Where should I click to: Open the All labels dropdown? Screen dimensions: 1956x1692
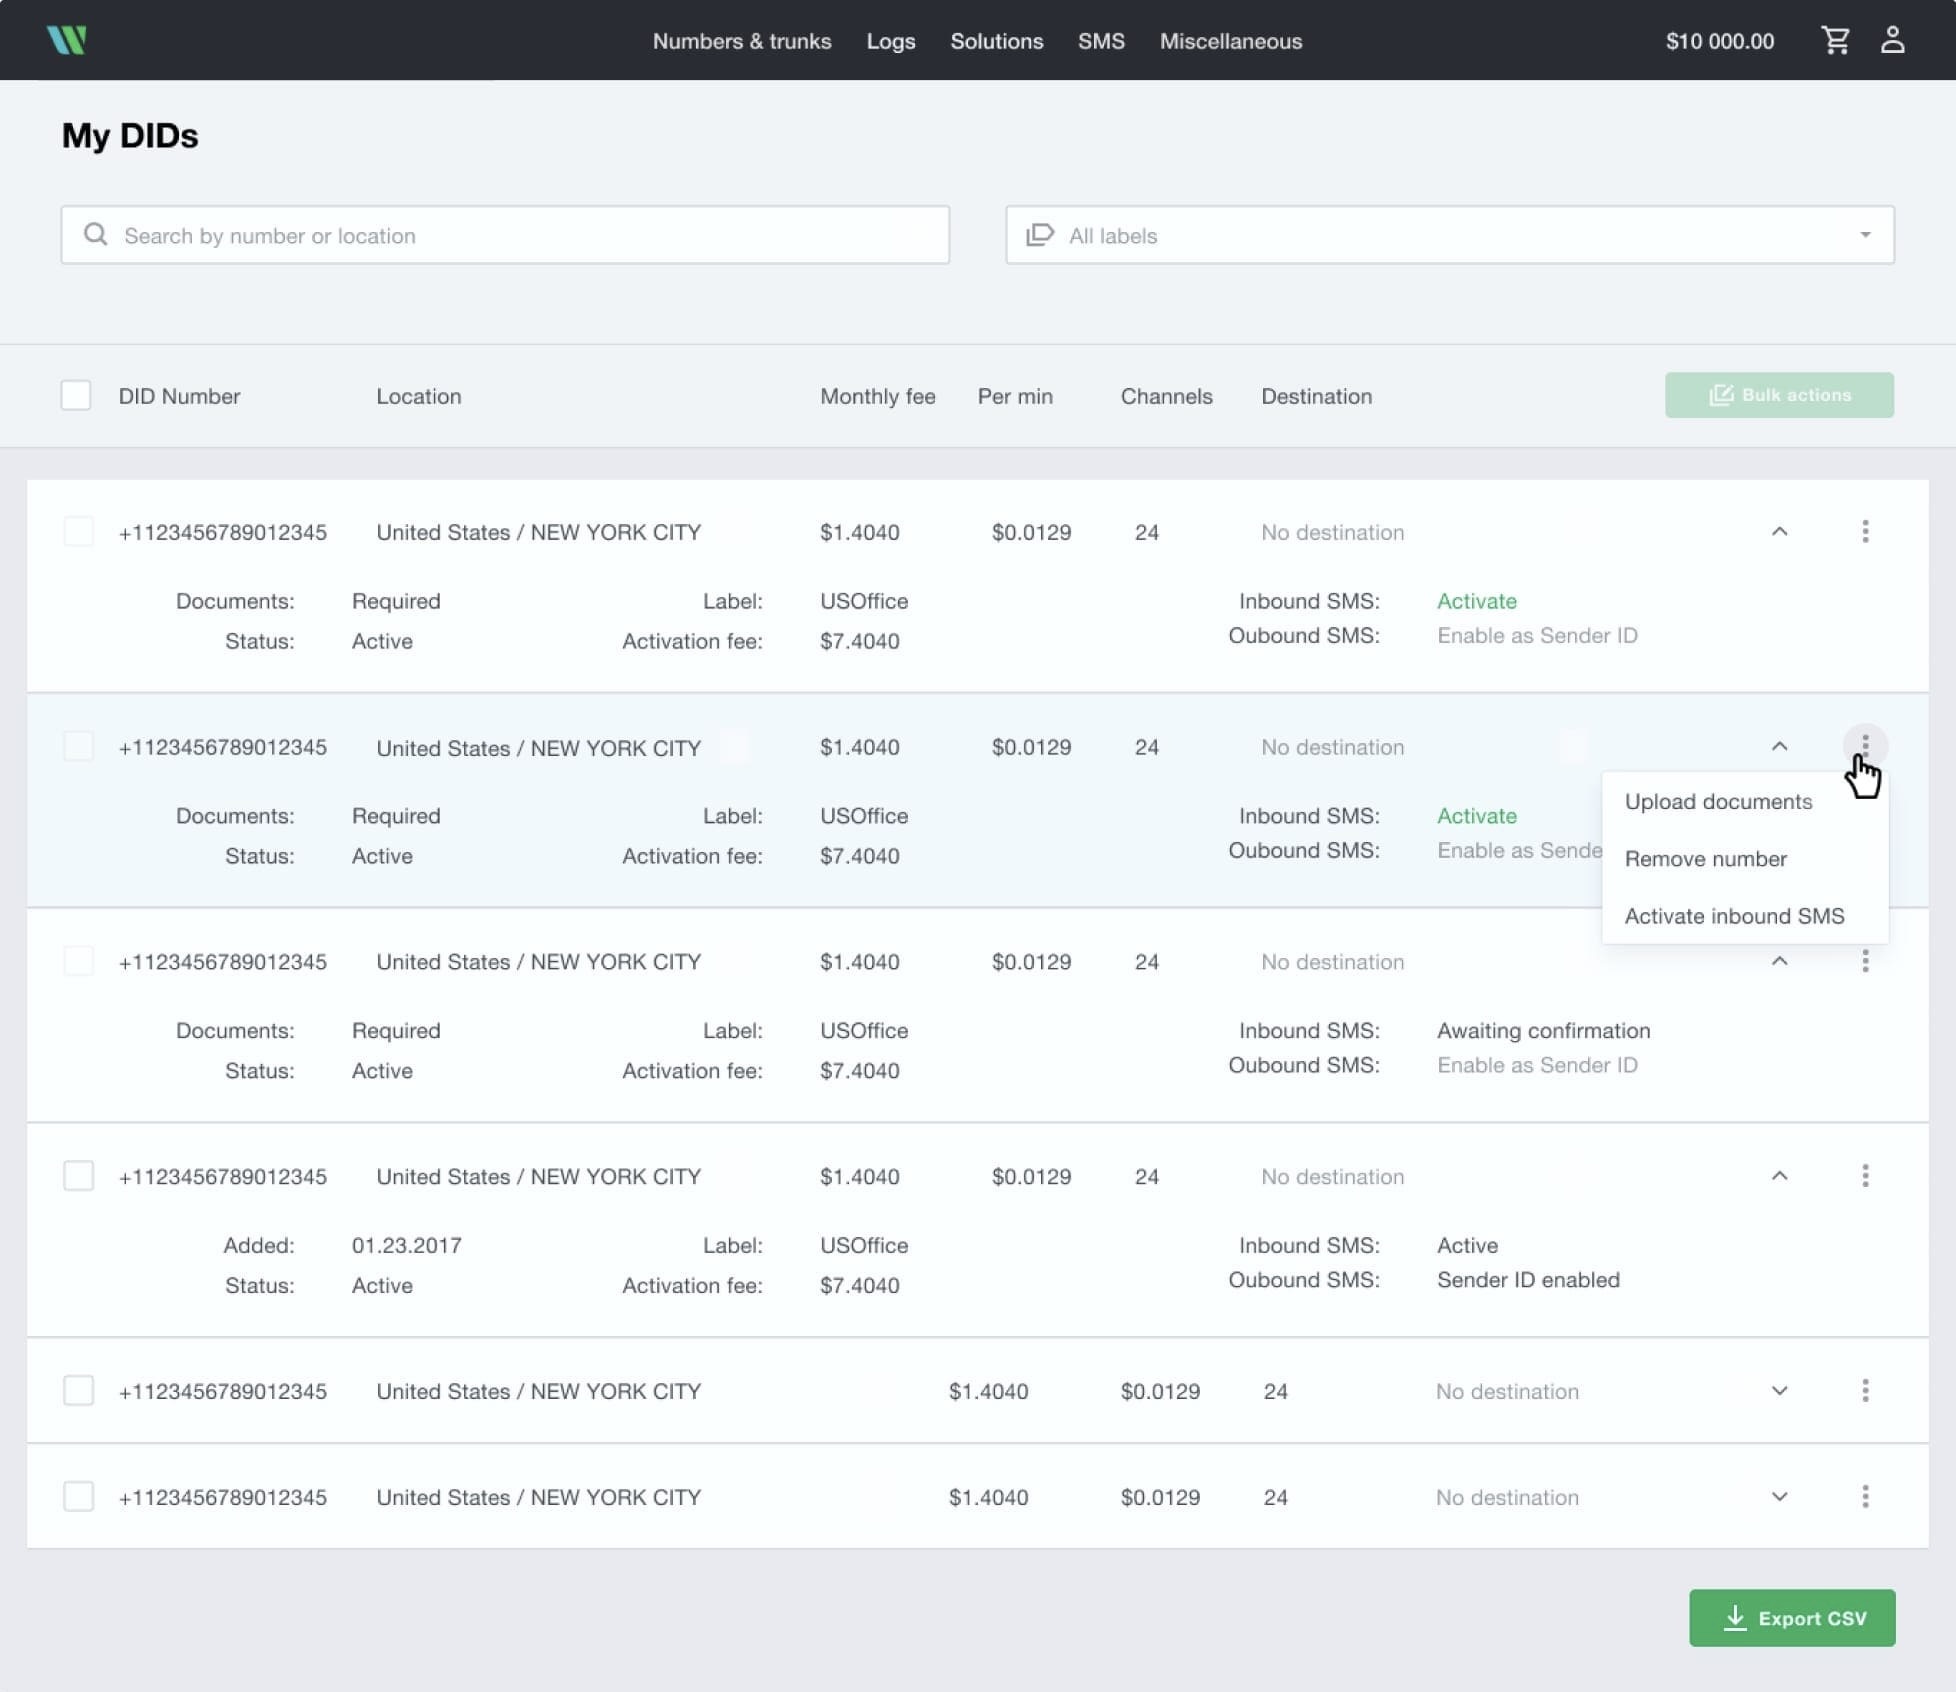[x=1450, y=235]
